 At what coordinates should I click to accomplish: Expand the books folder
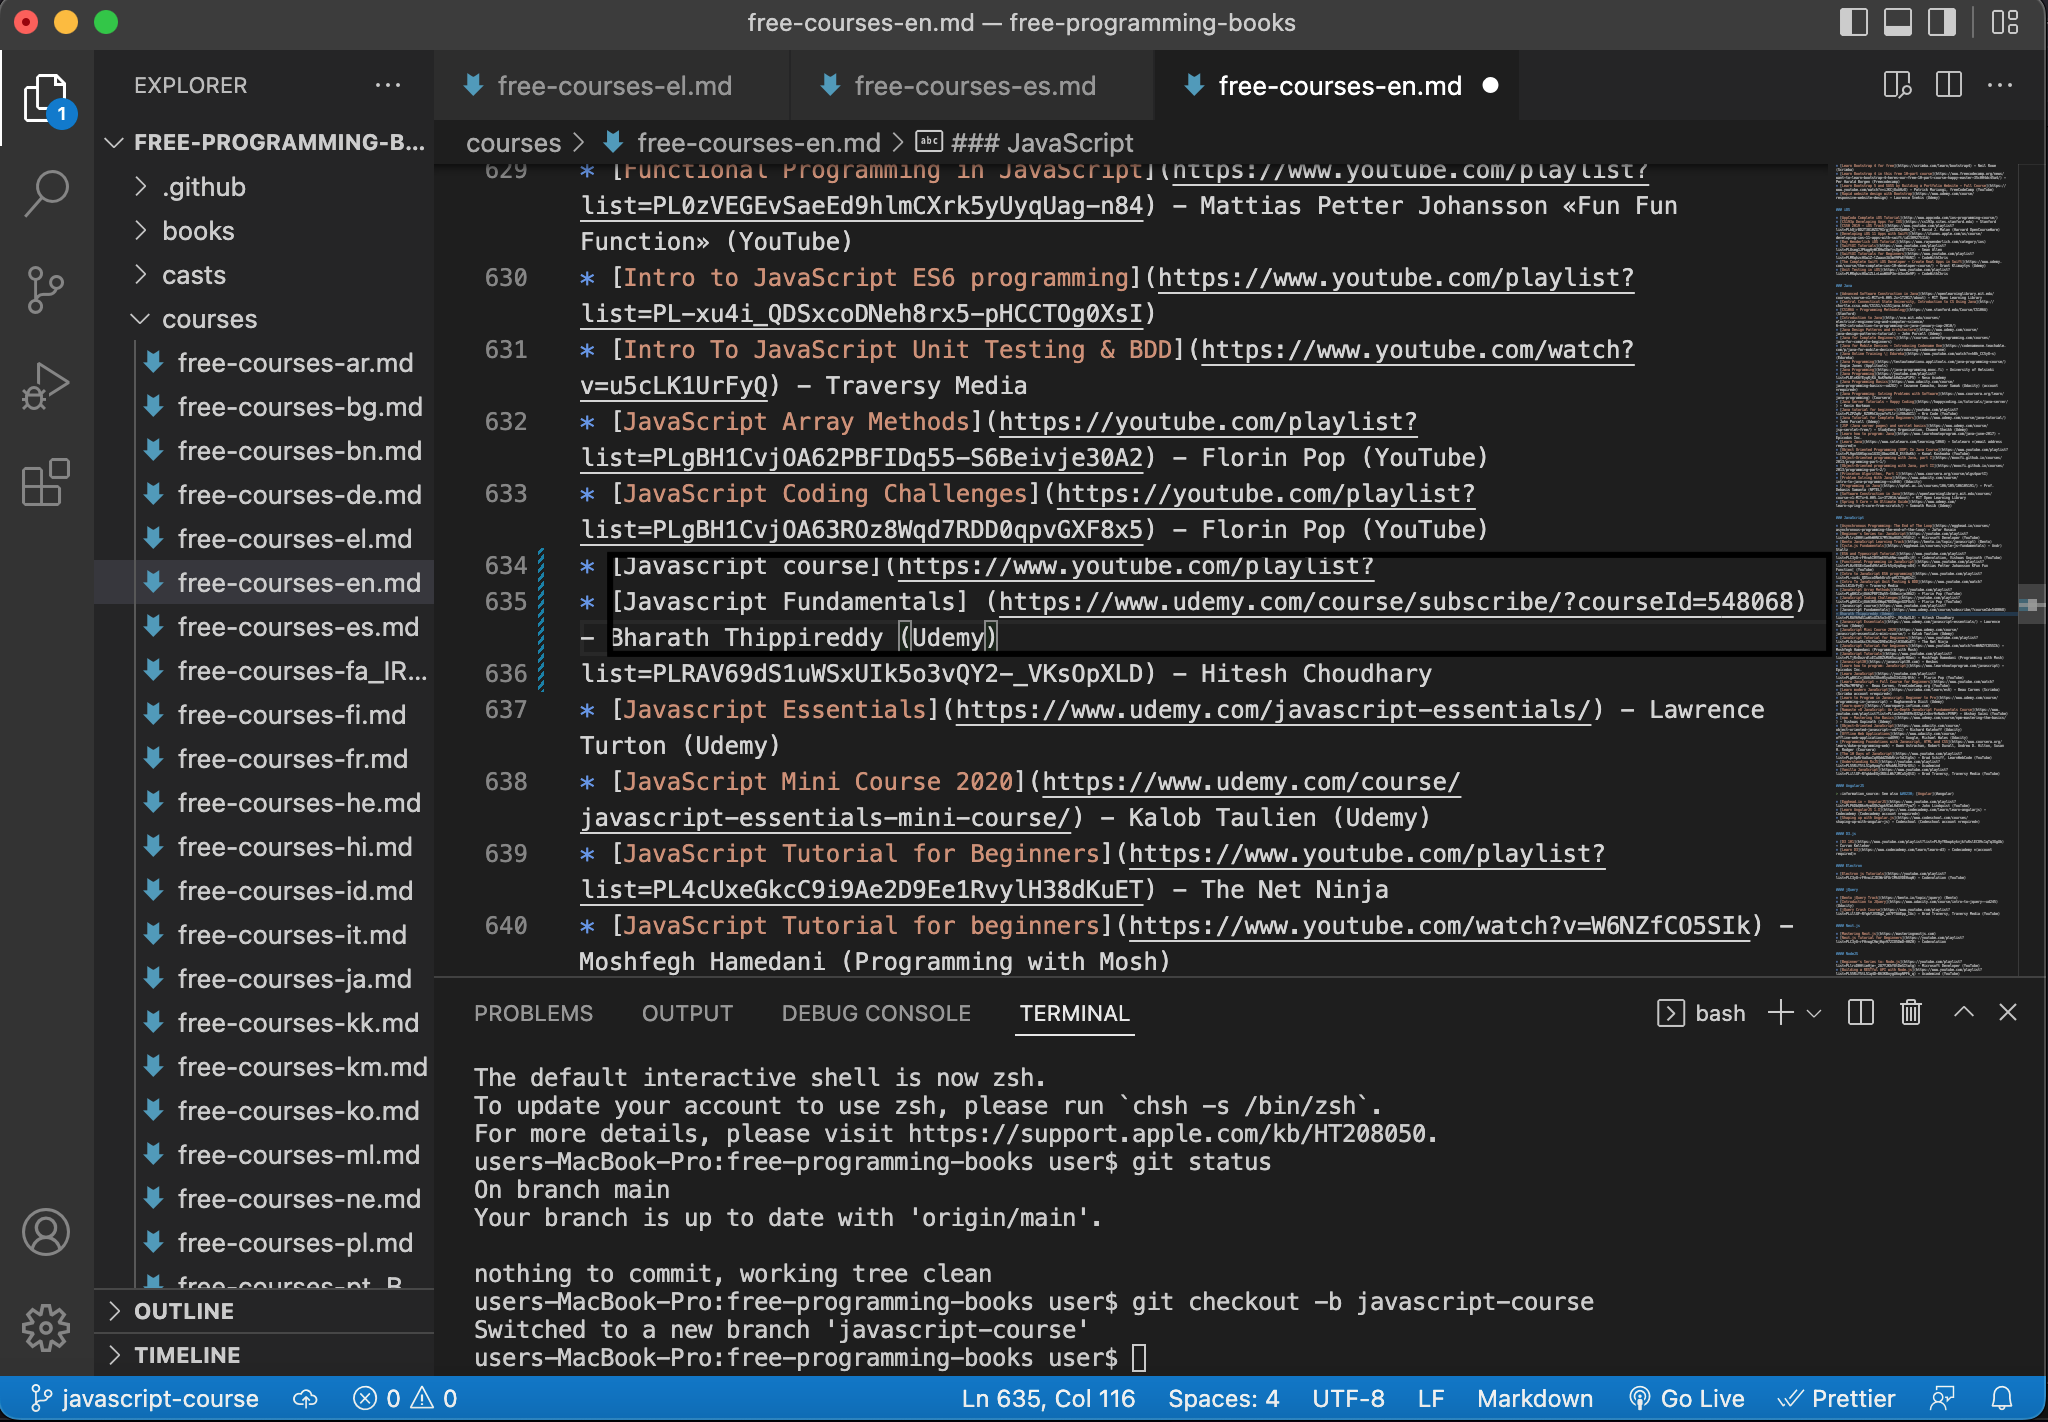[x=265, y=231]
